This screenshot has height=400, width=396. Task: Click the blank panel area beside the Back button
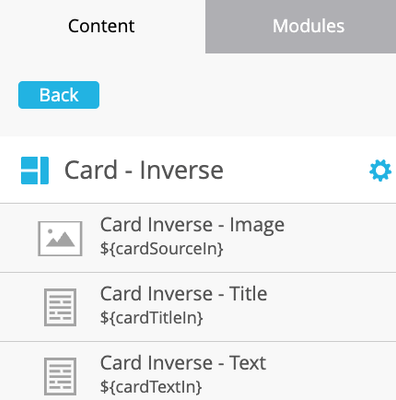point(247,95)
